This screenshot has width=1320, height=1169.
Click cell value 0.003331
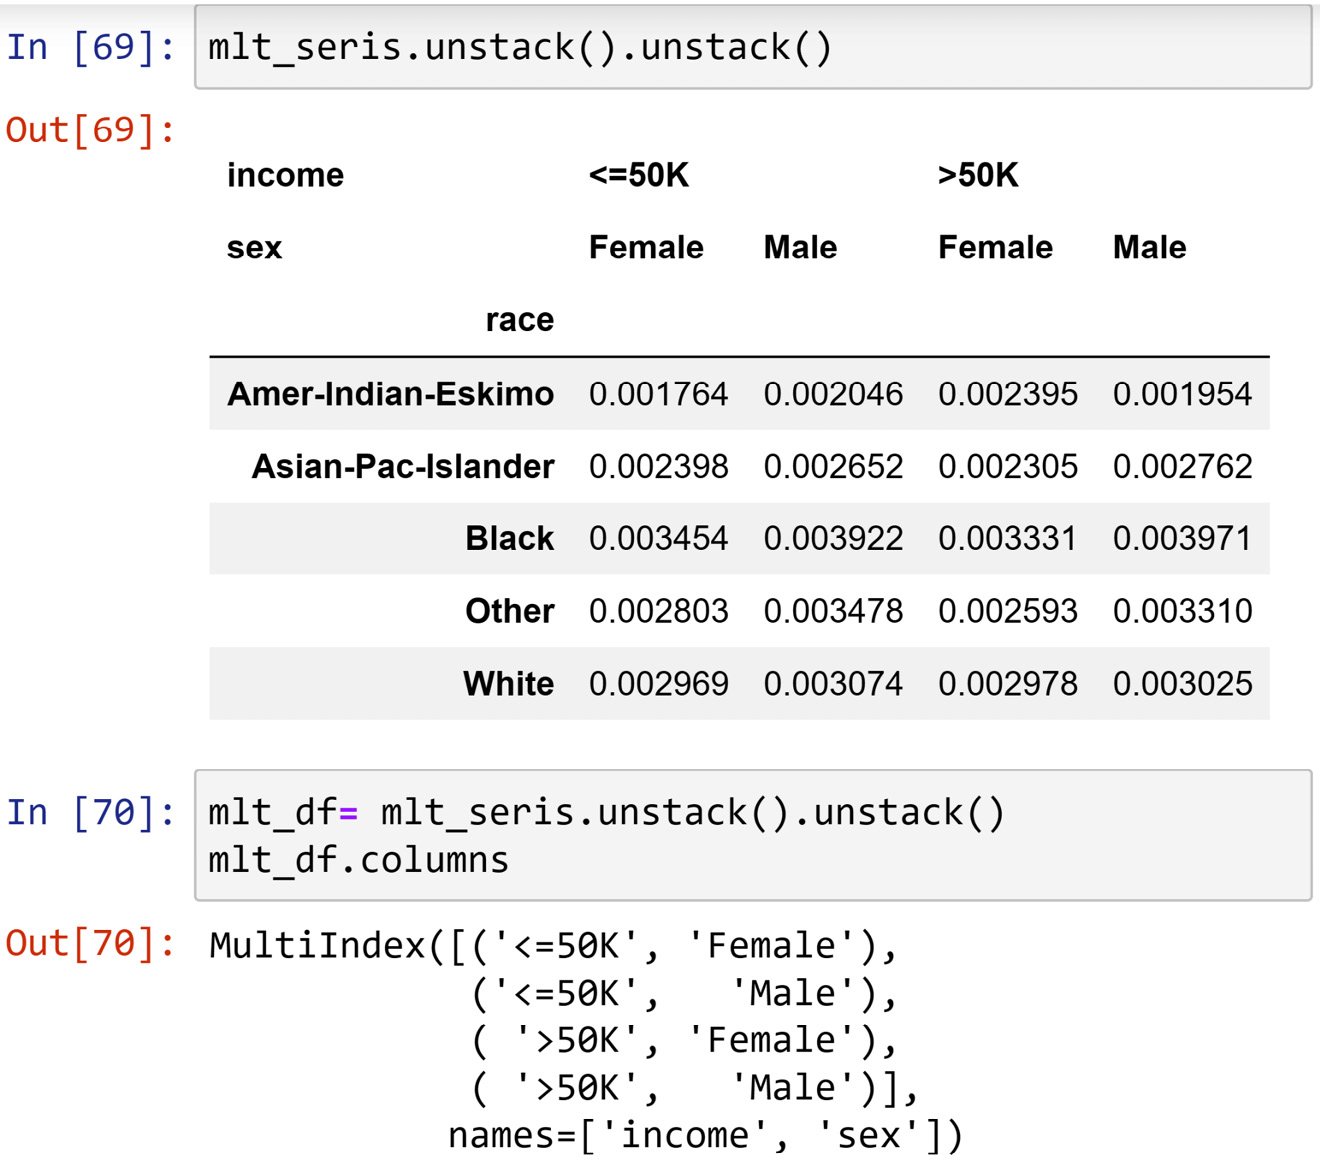click(x=1007, y=538)
